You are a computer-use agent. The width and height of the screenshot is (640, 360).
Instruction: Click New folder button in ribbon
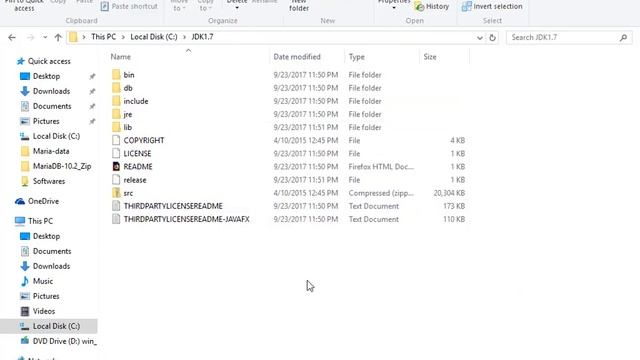tap(299, 6)
